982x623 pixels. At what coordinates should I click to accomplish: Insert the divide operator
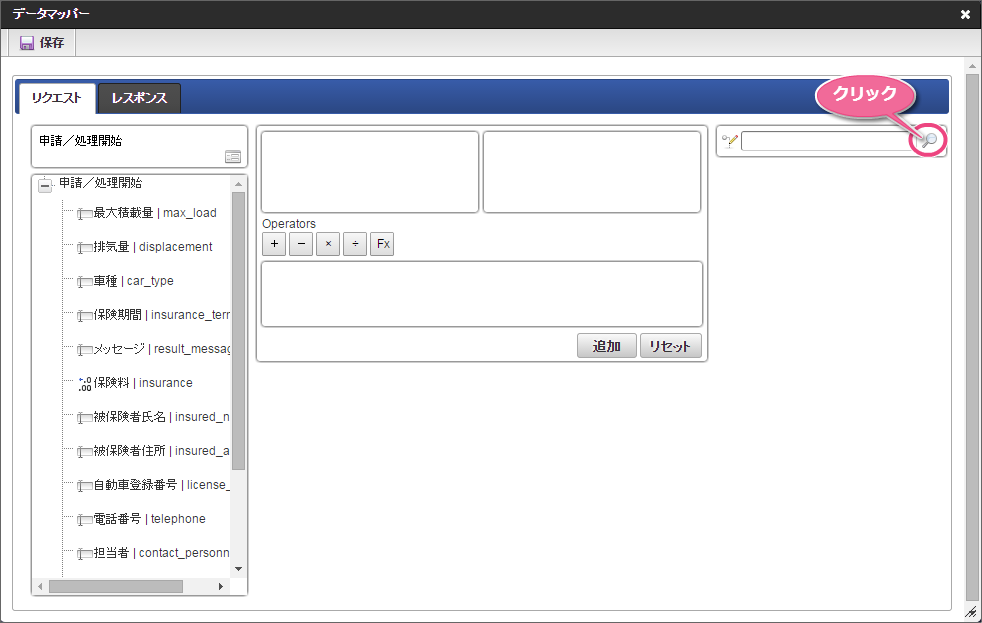point(355,244)
